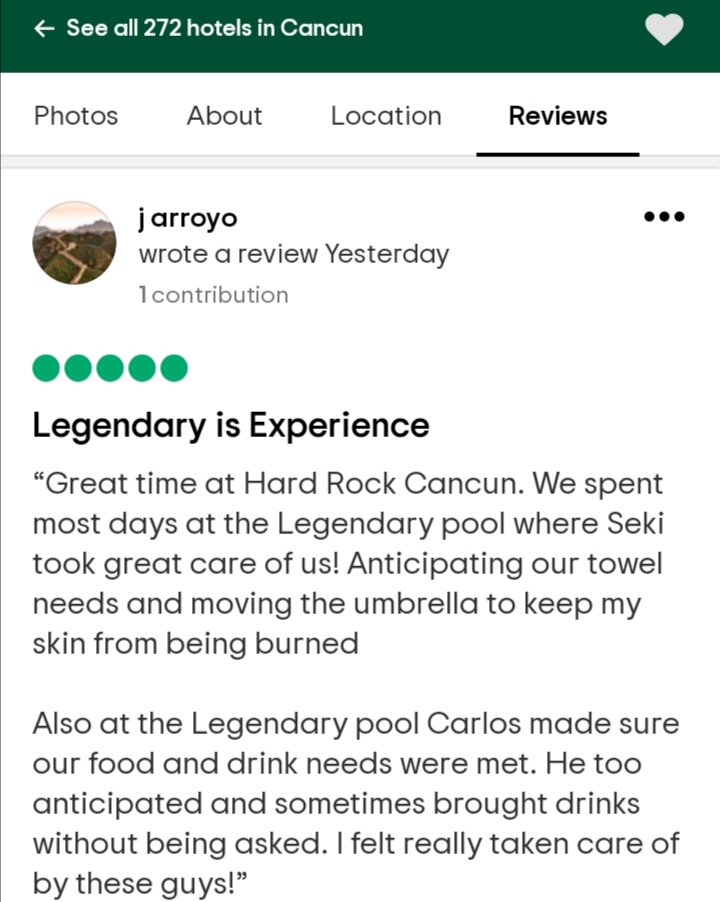
Task: Switch to the Photos tab
Action: pyautogui.click(x=76, y=116)
